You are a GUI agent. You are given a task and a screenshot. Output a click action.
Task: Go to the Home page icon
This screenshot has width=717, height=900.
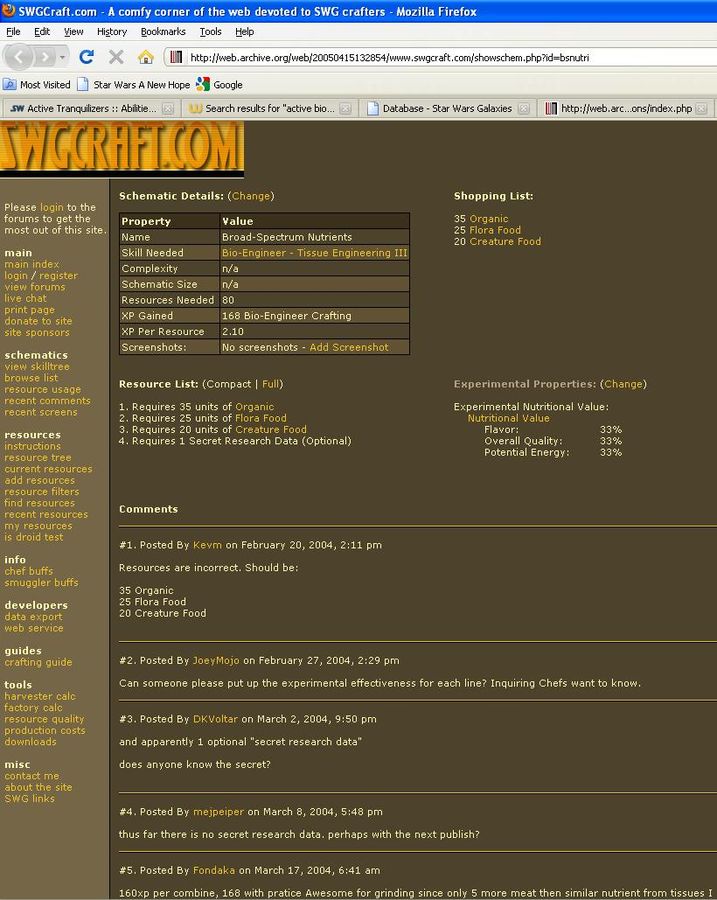pos(146,57)
